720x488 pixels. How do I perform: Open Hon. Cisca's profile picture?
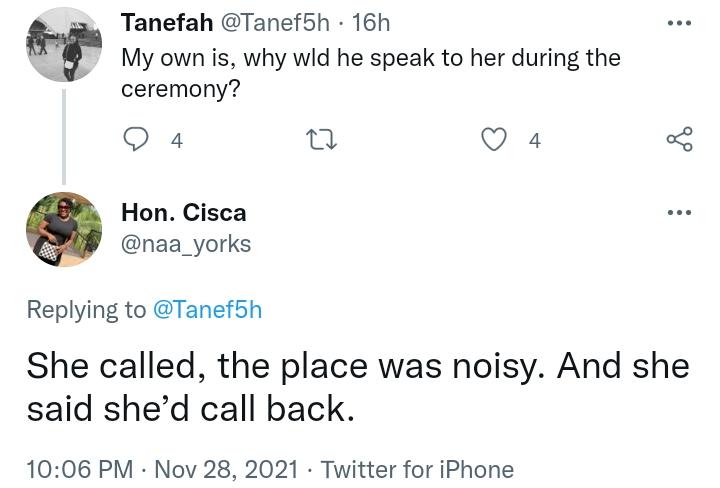coord(64,230)
